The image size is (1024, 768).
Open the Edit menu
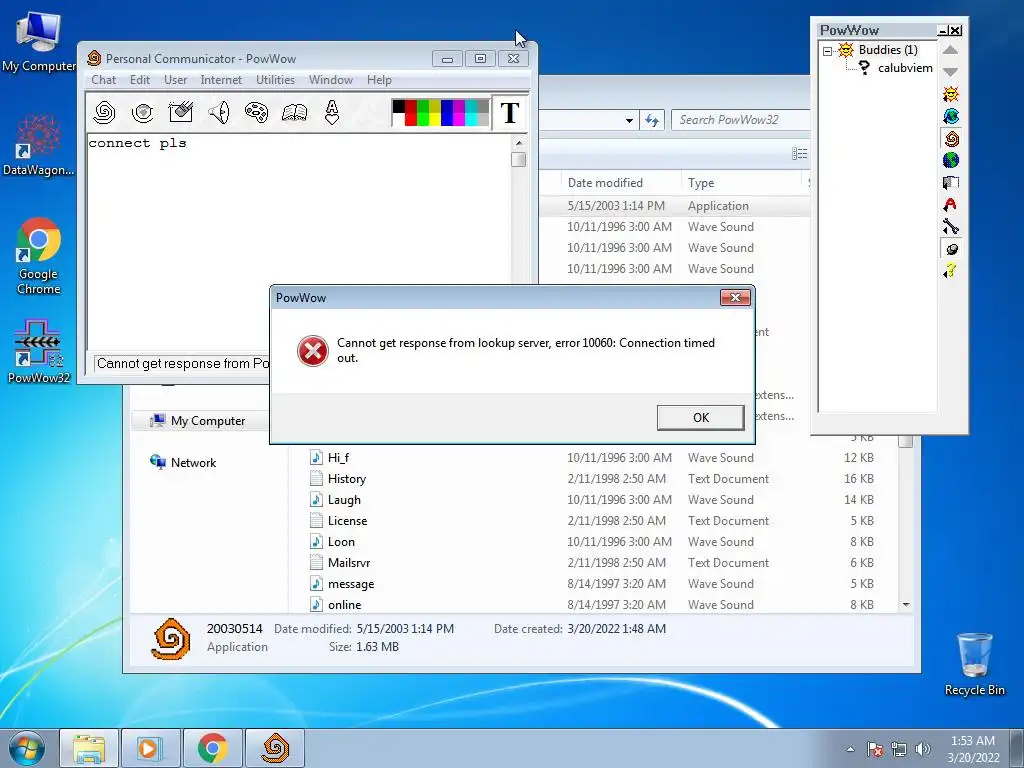[140, 80]
